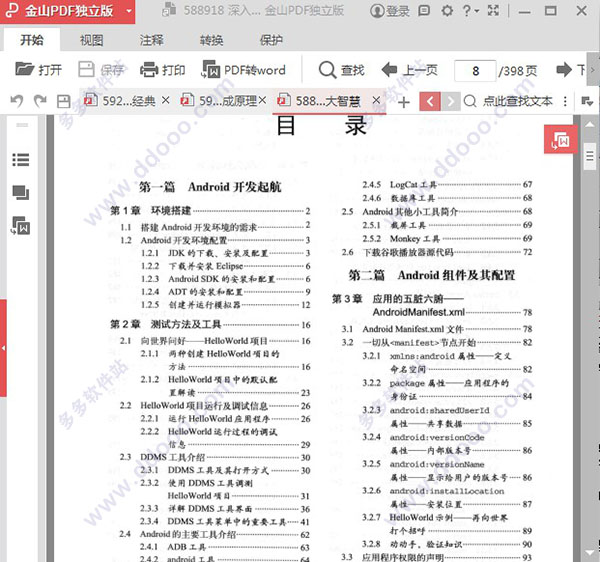The height and width of the screenshot is (562, 600).
Task: Expand the ribbon overflow chevron at right
Action: click(593, 70)
